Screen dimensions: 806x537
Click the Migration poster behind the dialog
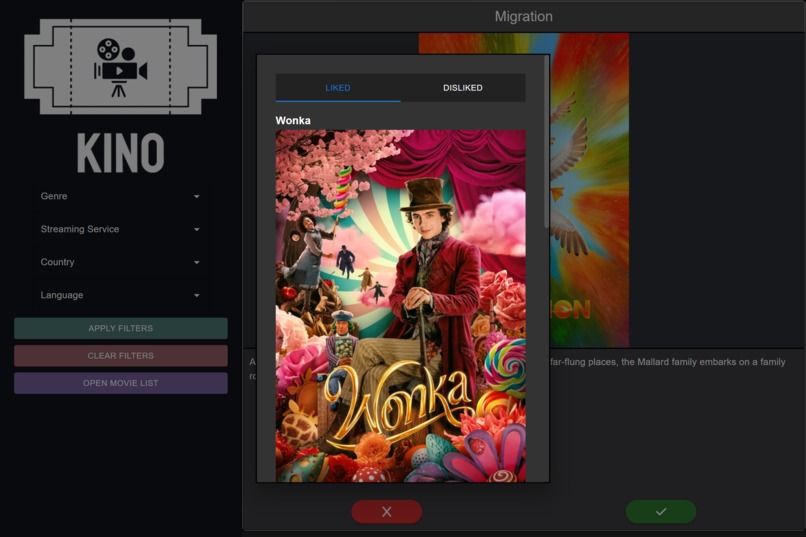click(x=590, y=190)
